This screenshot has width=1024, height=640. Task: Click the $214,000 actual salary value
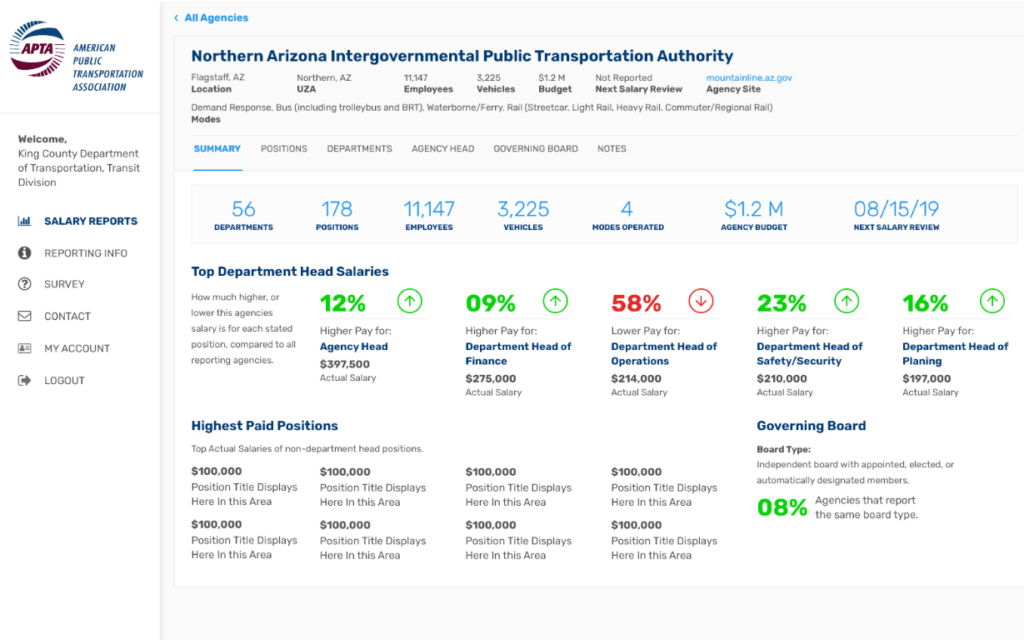coord(636,379)
